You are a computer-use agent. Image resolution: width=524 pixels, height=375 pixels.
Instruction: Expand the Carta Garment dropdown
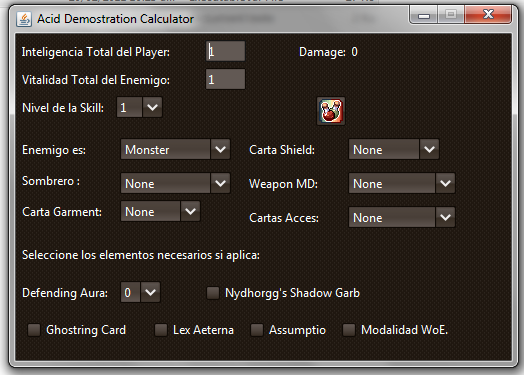[x=160, y=211]
